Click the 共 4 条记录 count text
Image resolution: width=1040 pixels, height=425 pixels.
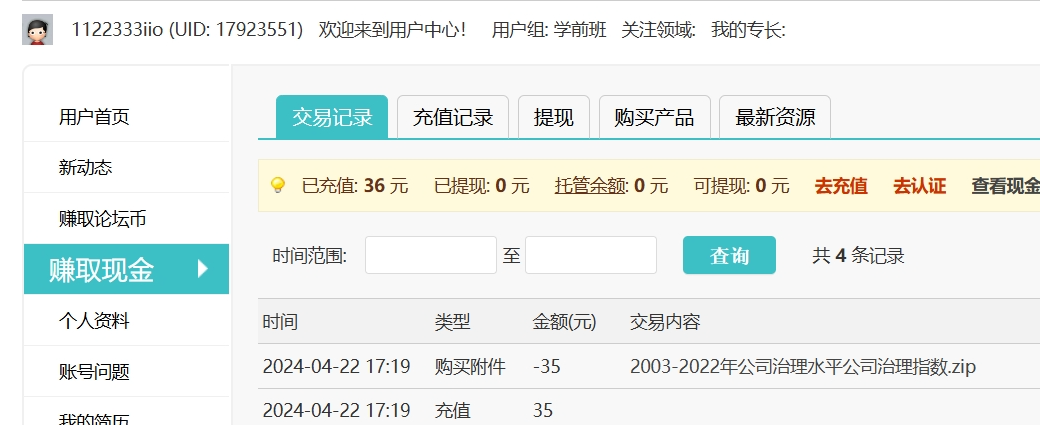[x=858, y=255]
